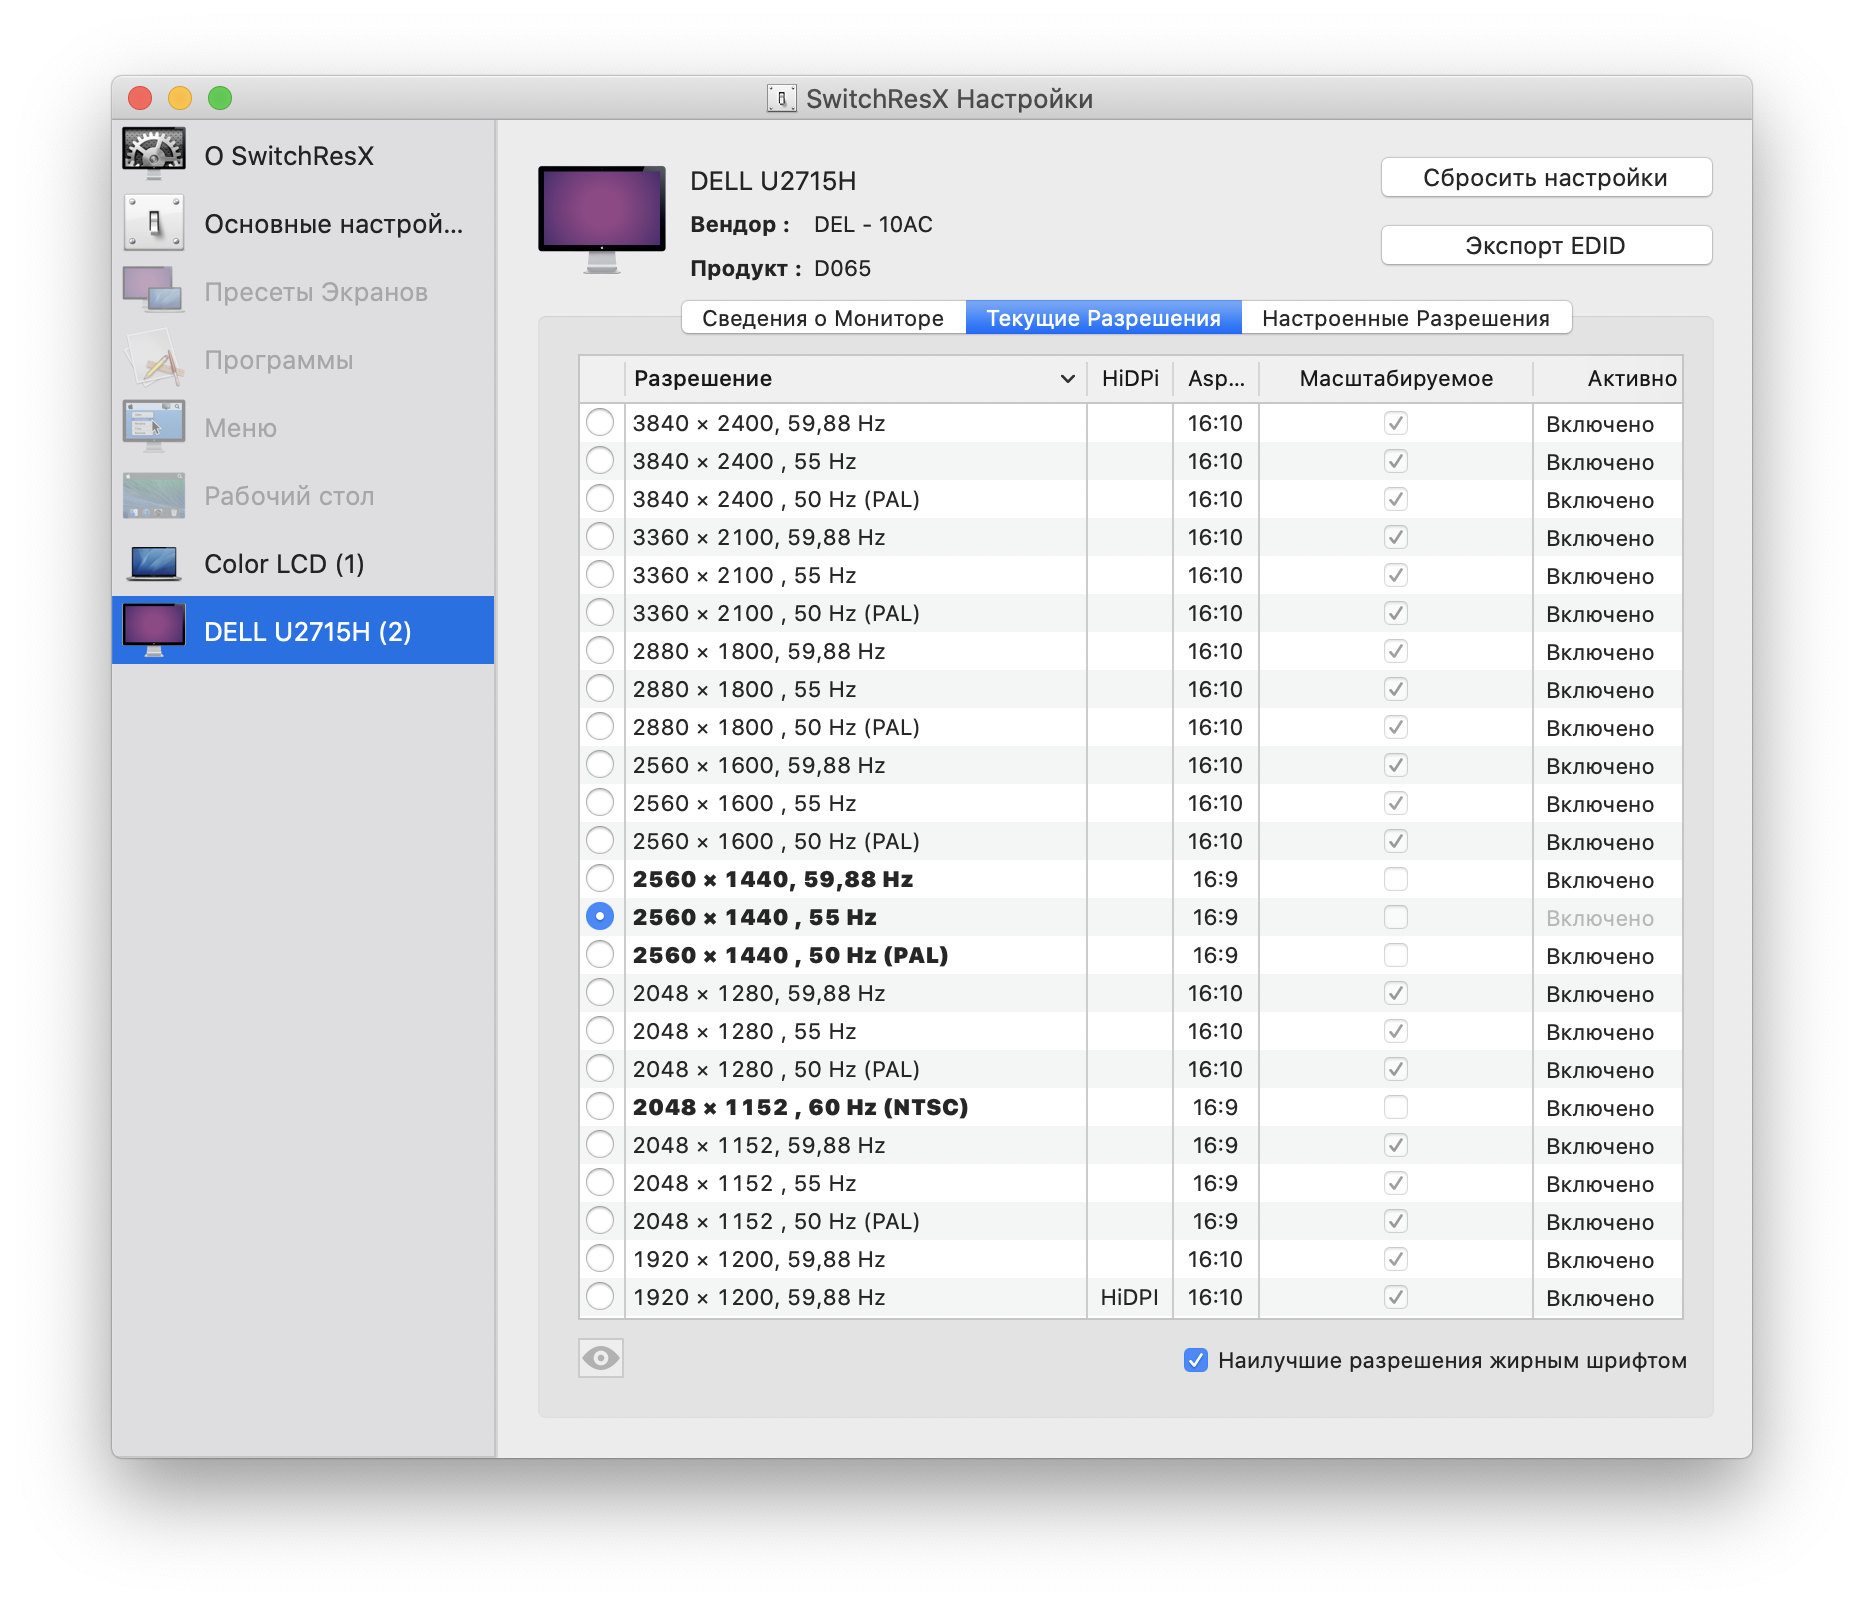Viewport: 1864px width, 1606px height.
Task: Click row 2048 × 1152, 59,88 Hz text
Action: (759, 1145)
